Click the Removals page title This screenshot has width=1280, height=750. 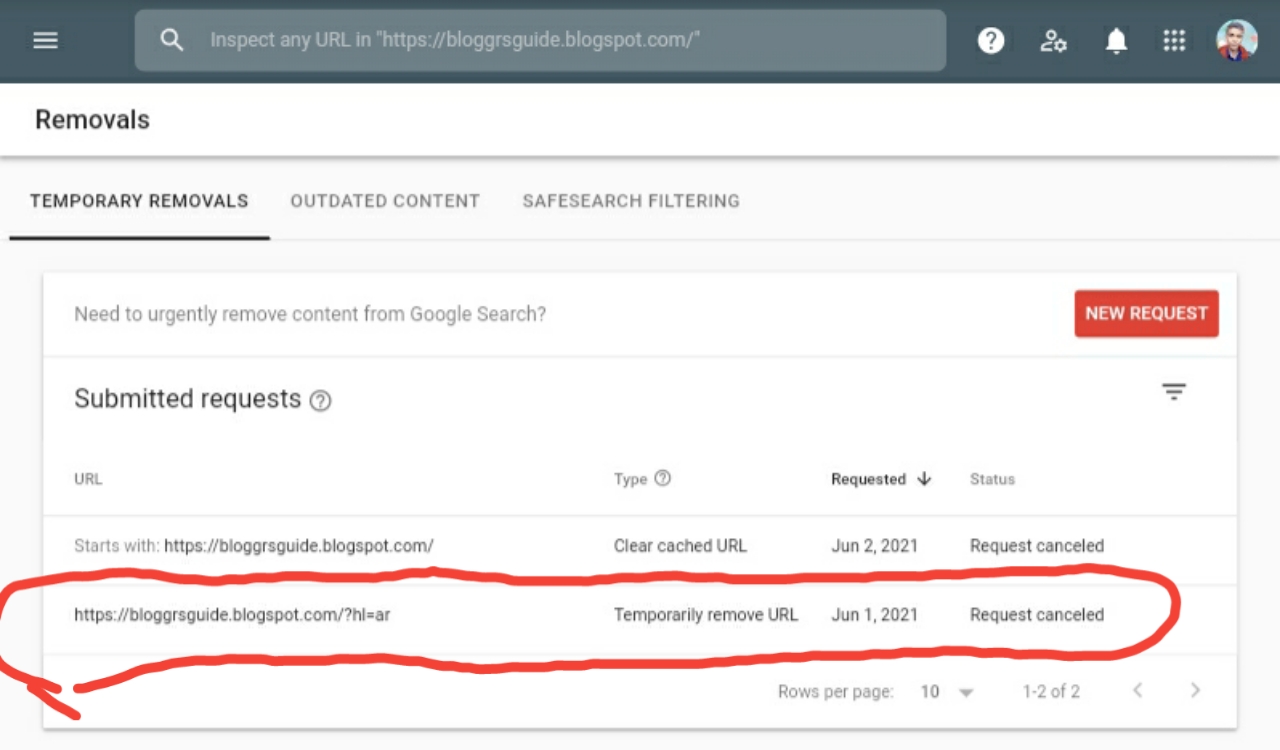click(92, 120)
